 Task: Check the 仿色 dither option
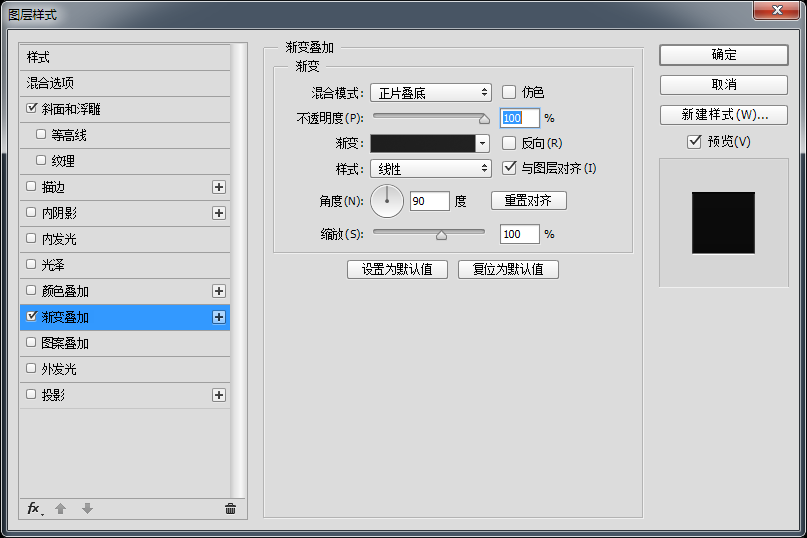[508, 92]
